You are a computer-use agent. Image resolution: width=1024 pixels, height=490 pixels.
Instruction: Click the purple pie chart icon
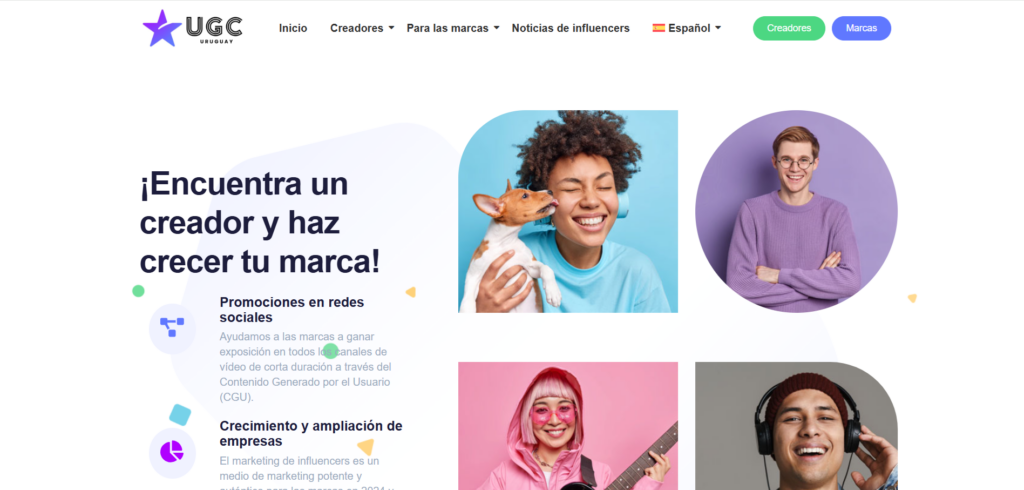coord(172,452)
